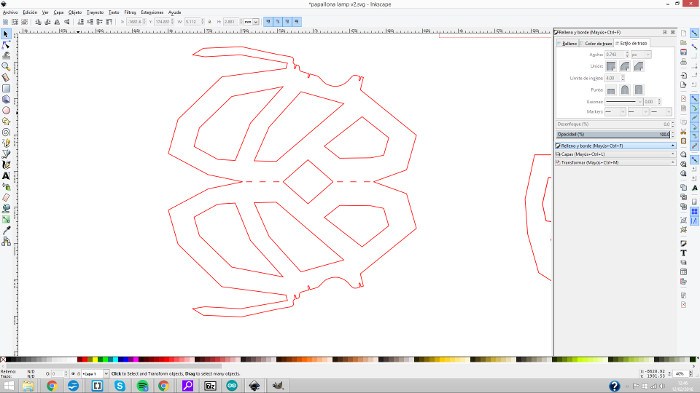
Task: Select the Text tool in toolbox
Action: coord(6,176)
